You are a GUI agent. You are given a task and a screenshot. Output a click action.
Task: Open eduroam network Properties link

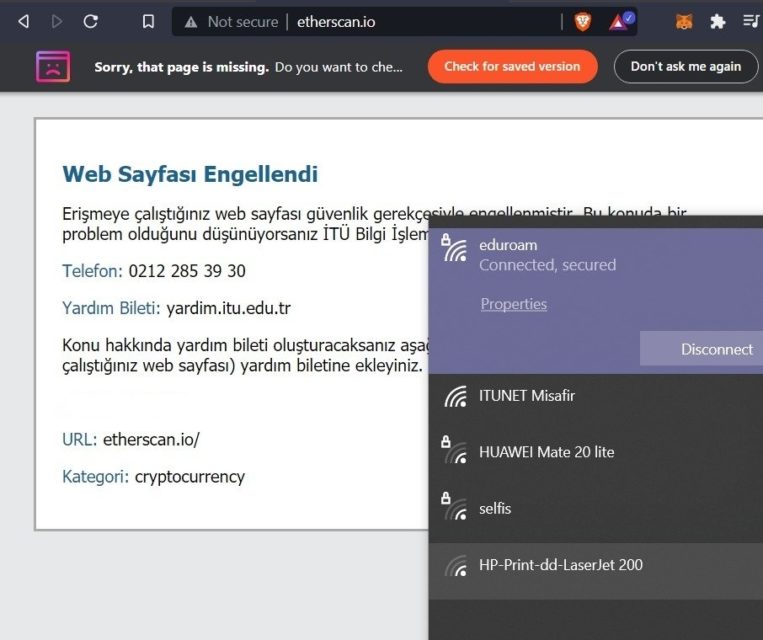click(x=513, y=304)
